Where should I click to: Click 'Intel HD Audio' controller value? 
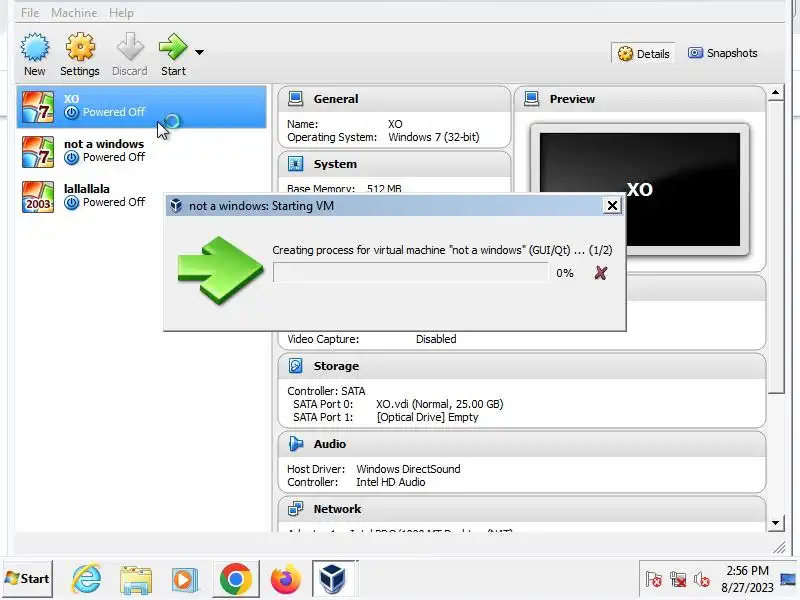click(391, 482)
